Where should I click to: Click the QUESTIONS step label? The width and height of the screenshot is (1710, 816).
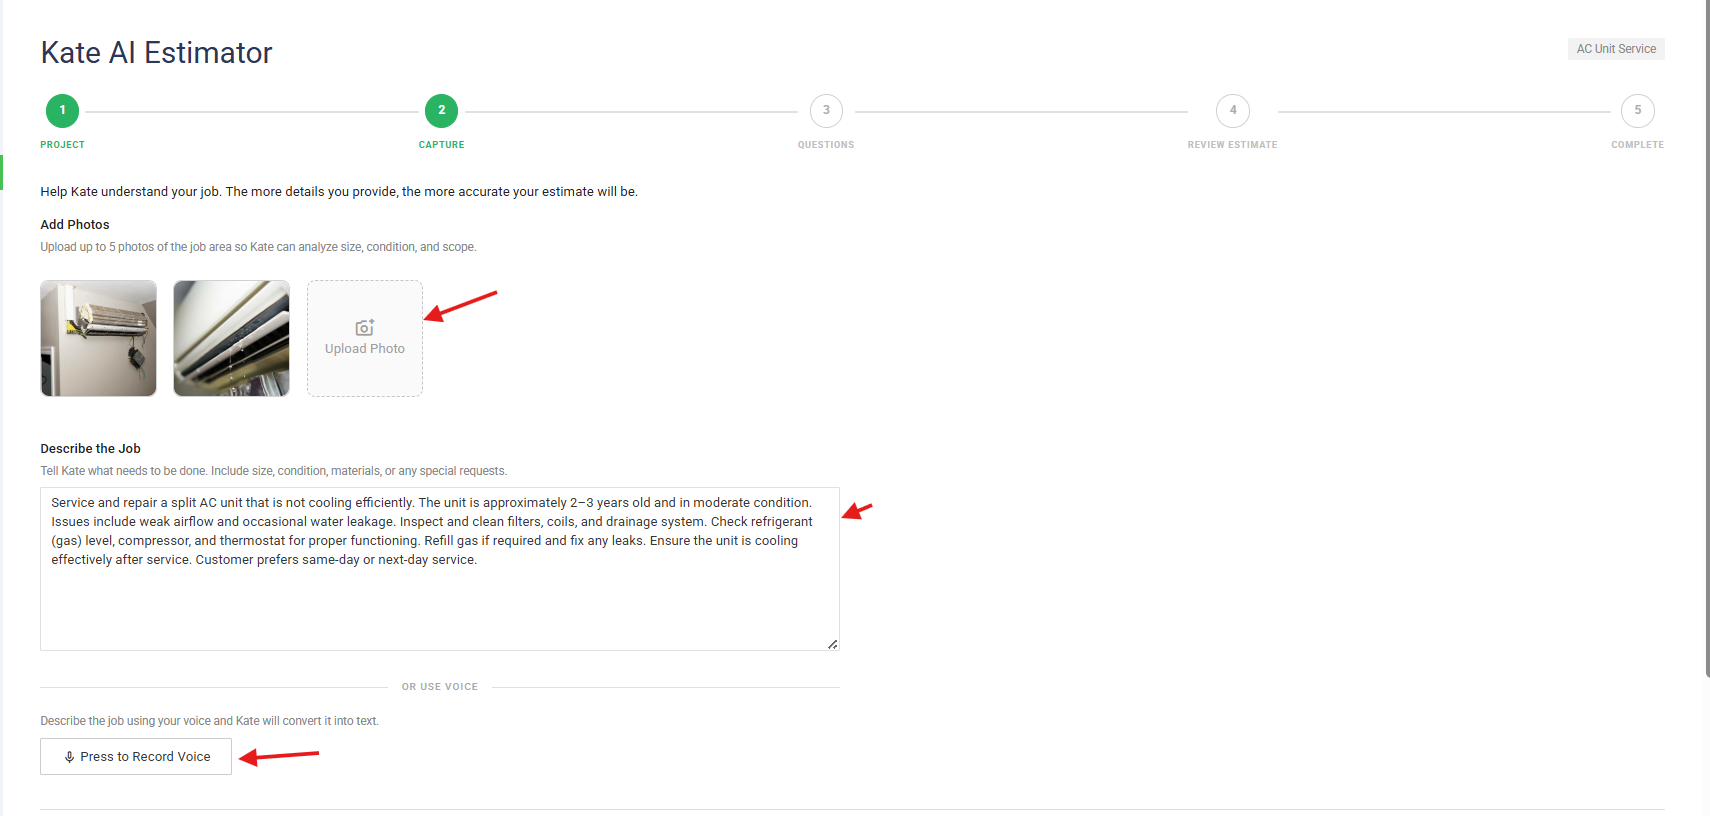pyautogui.click(x=826, y=145)
